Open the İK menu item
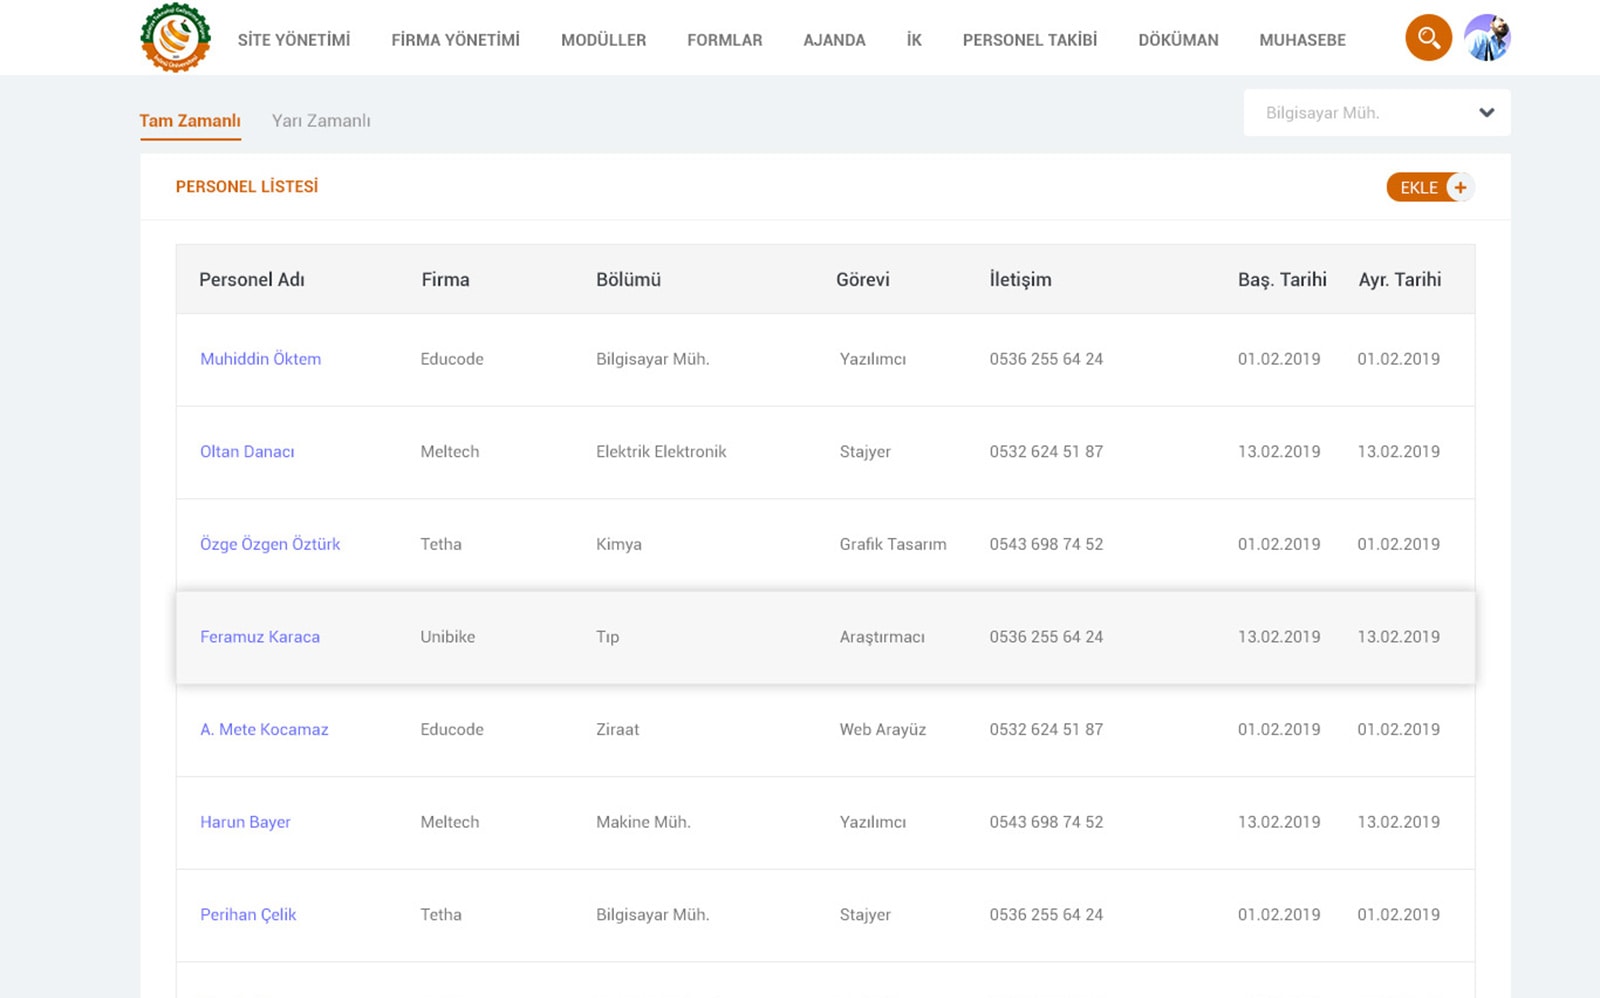 (914, 40)
